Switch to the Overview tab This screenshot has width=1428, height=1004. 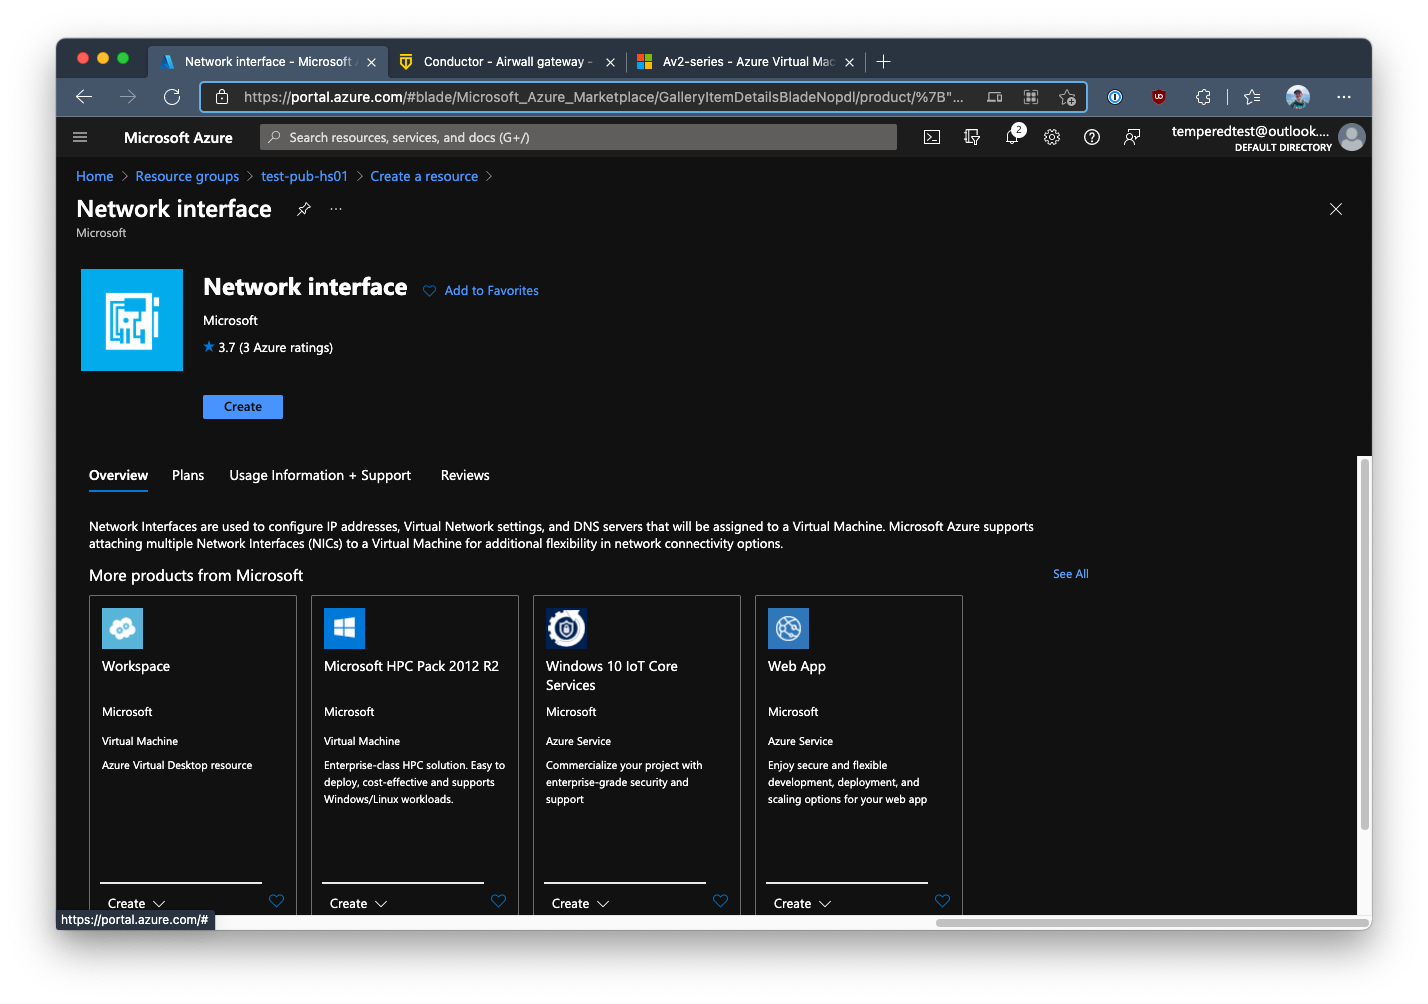(x=118, y=476)
